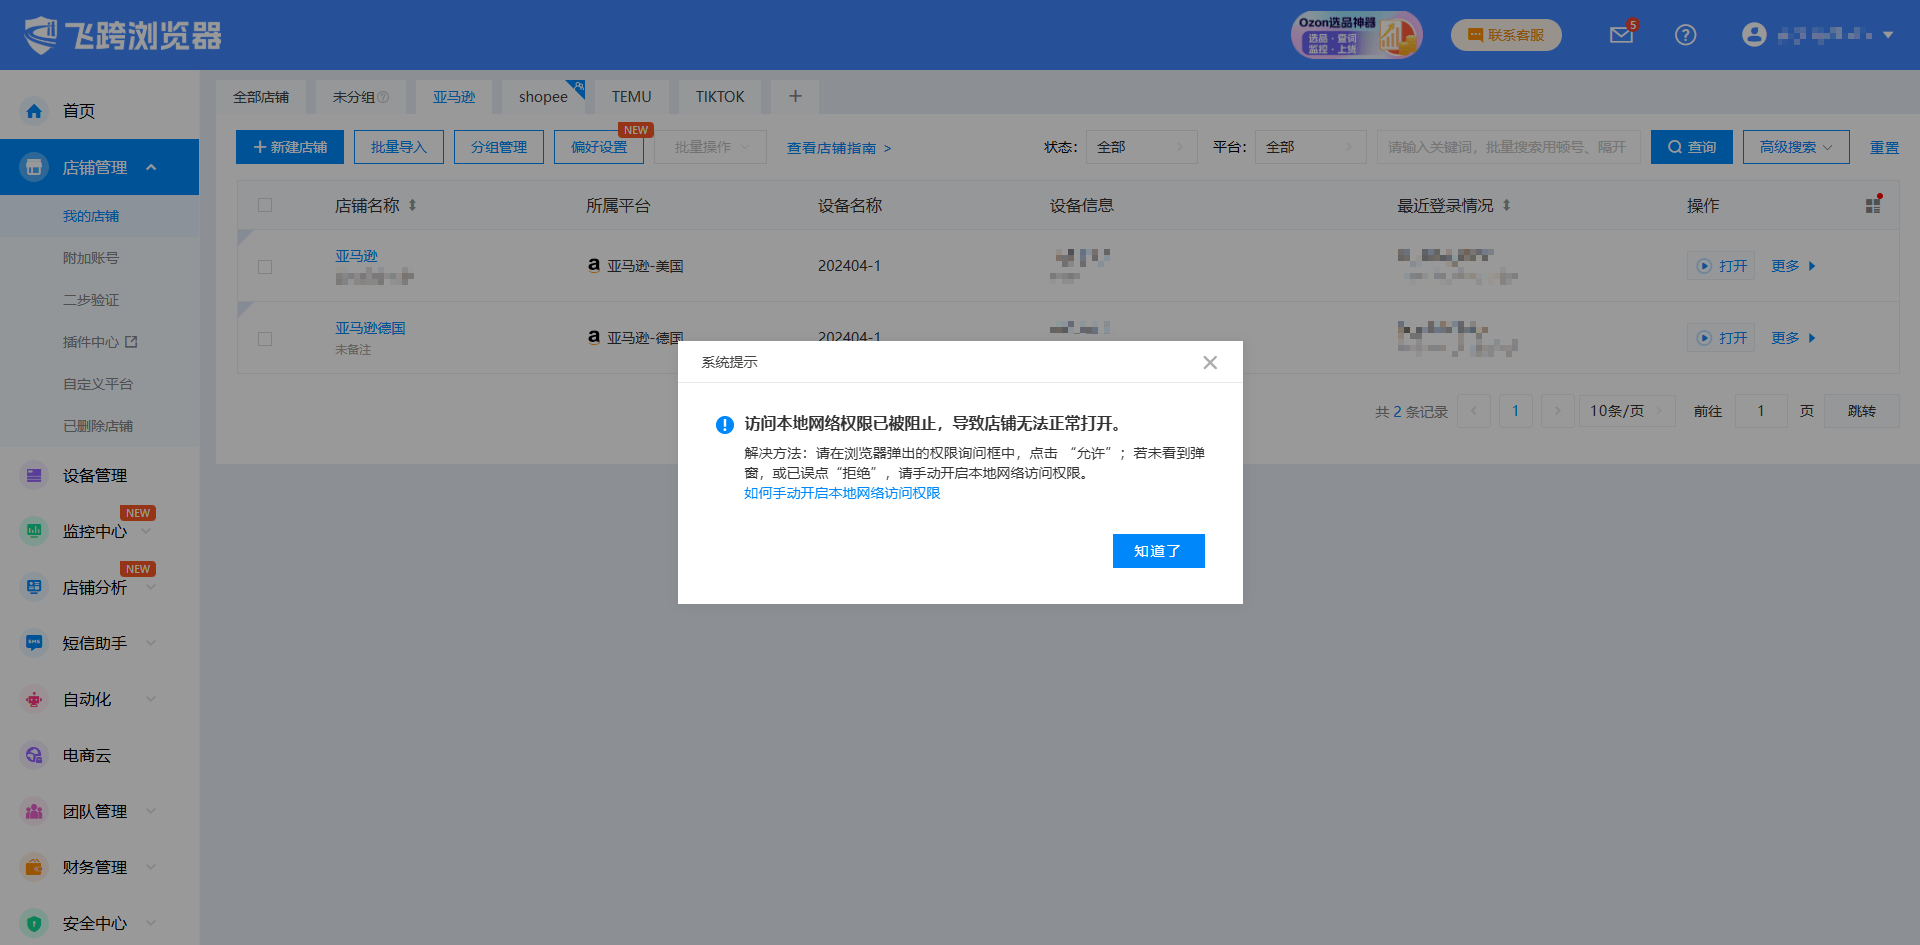Screen dimensions: 1920x945
Task: Open the 平台 dropdown filter
Action: 1310,147
